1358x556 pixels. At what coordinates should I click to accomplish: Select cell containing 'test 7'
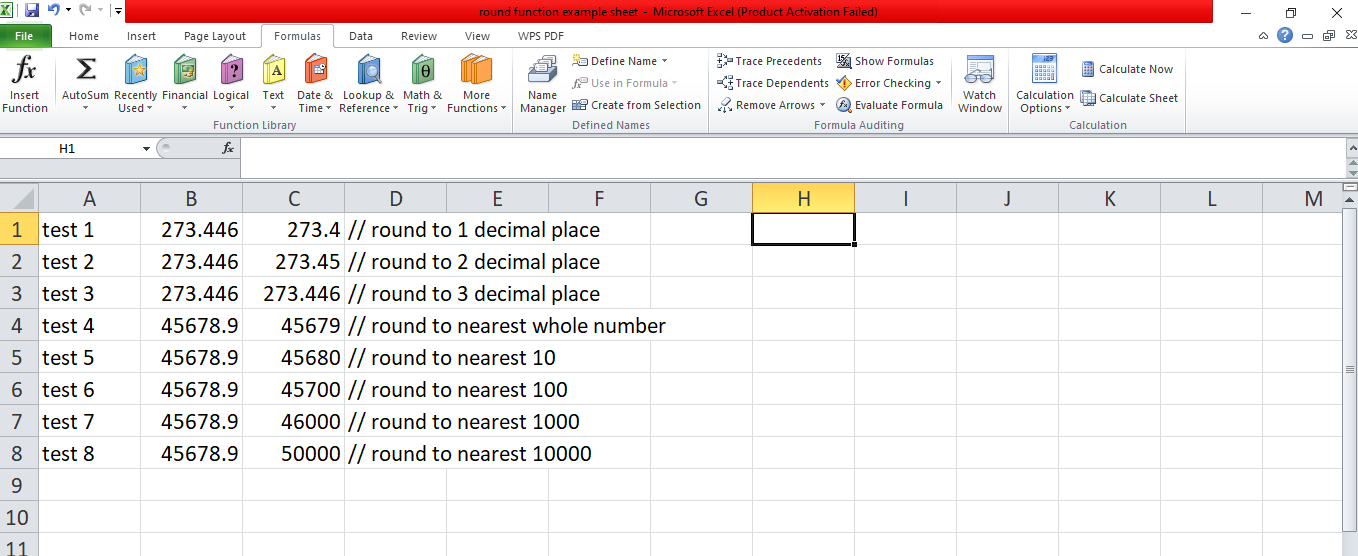pos(89,421)
